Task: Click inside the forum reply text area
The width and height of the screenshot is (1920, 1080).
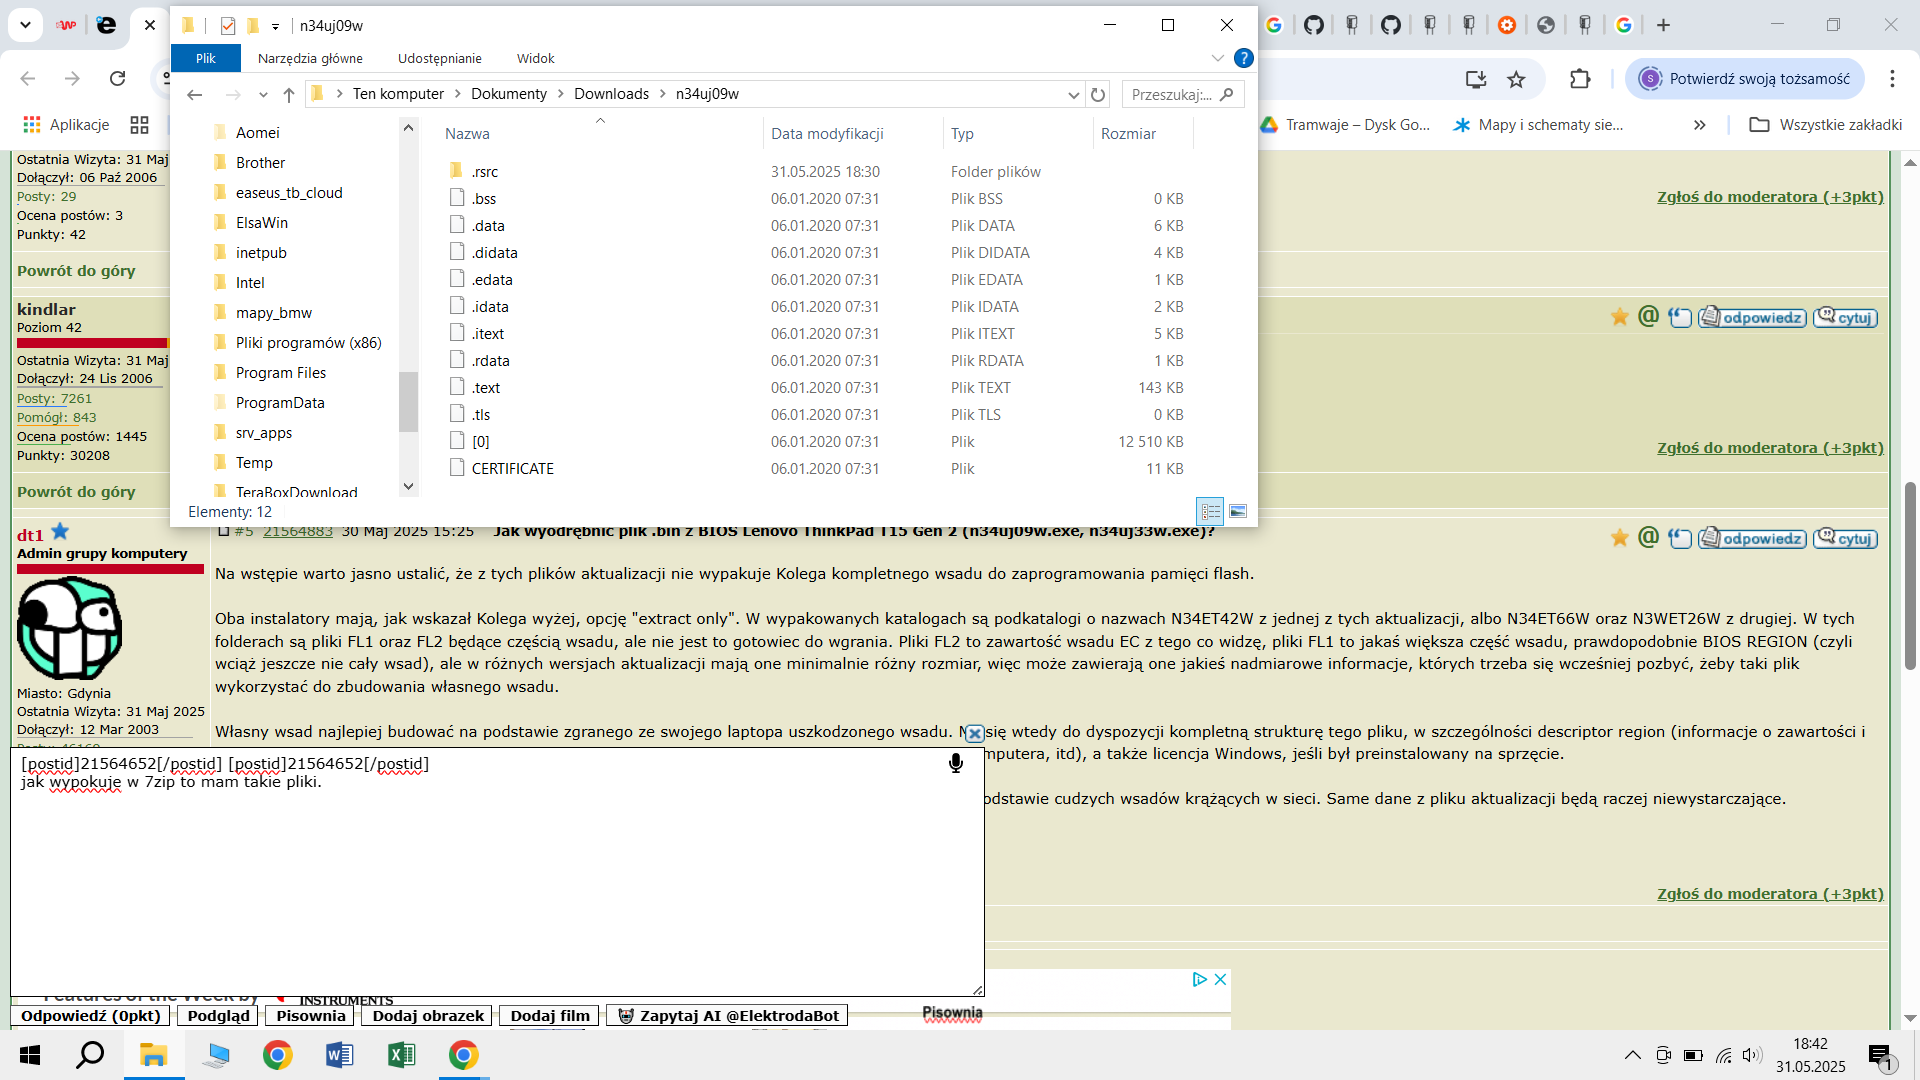Action: point(497,872)
